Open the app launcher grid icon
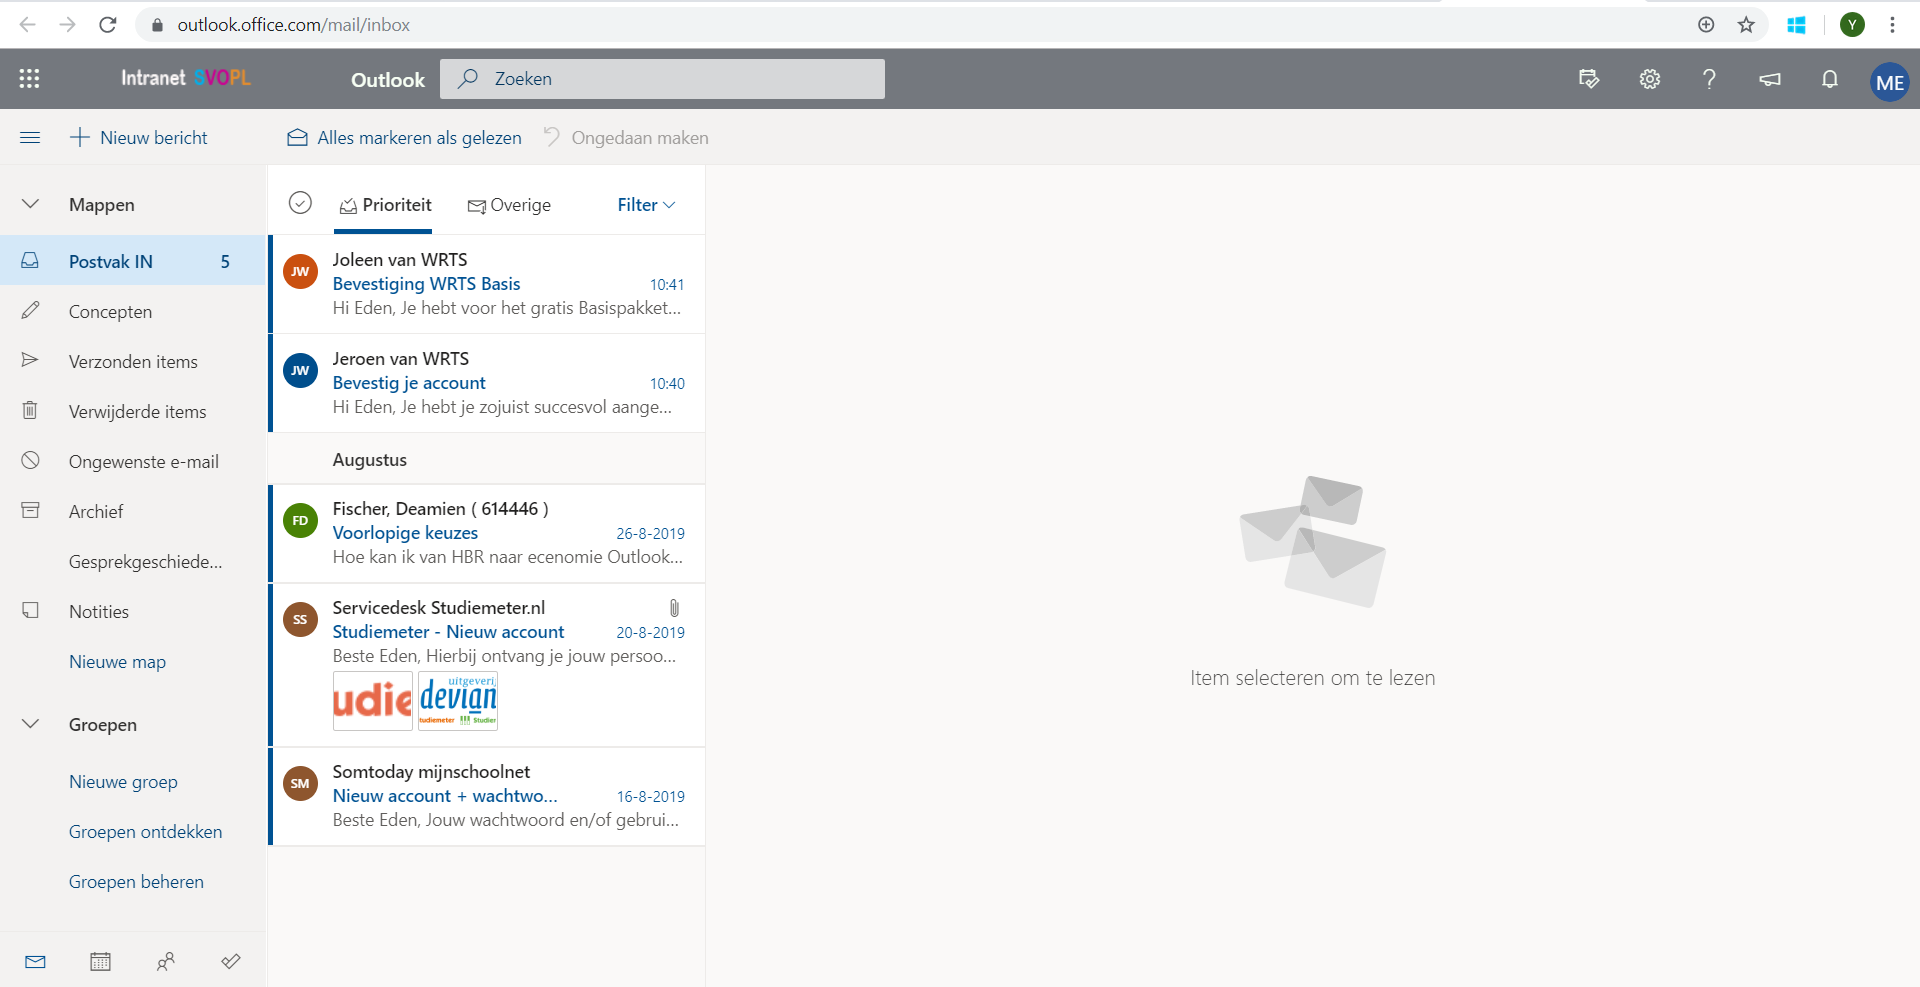This screenshot has height=987, width=1920. pos(29,79)
